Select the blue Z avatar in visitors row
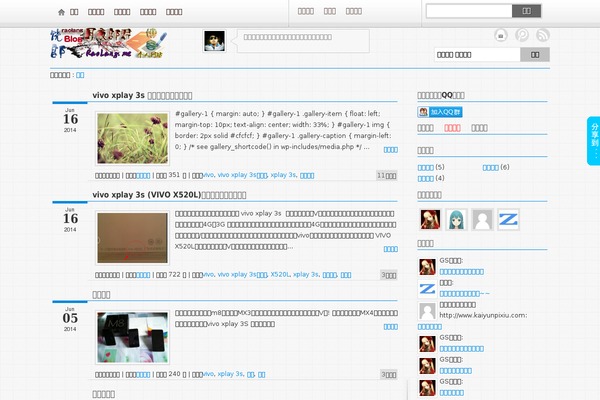This screenshot has width=600, height=400. pyautogui.click(x=508, y=220)
